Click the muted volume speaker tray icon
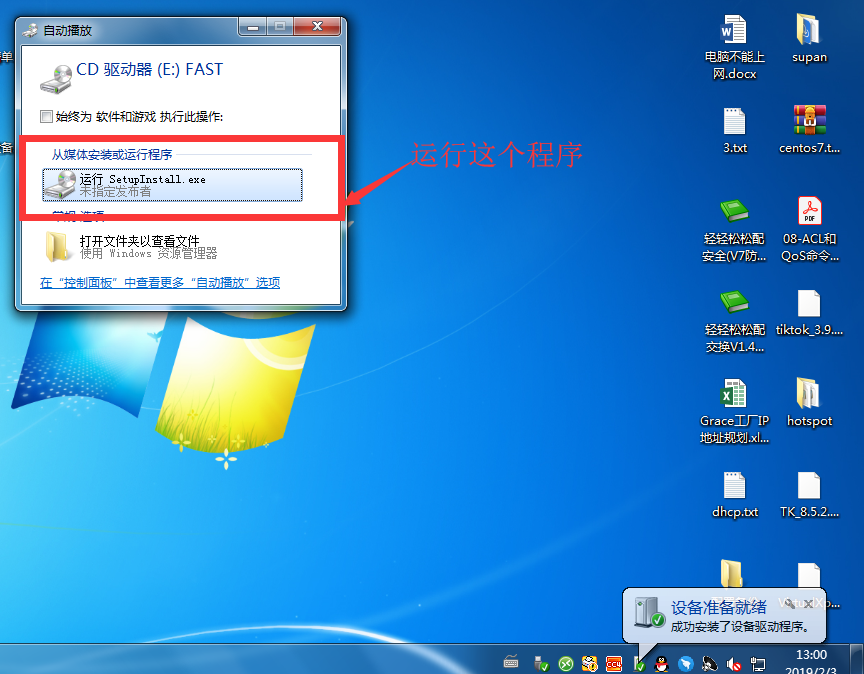 [733, 664]
